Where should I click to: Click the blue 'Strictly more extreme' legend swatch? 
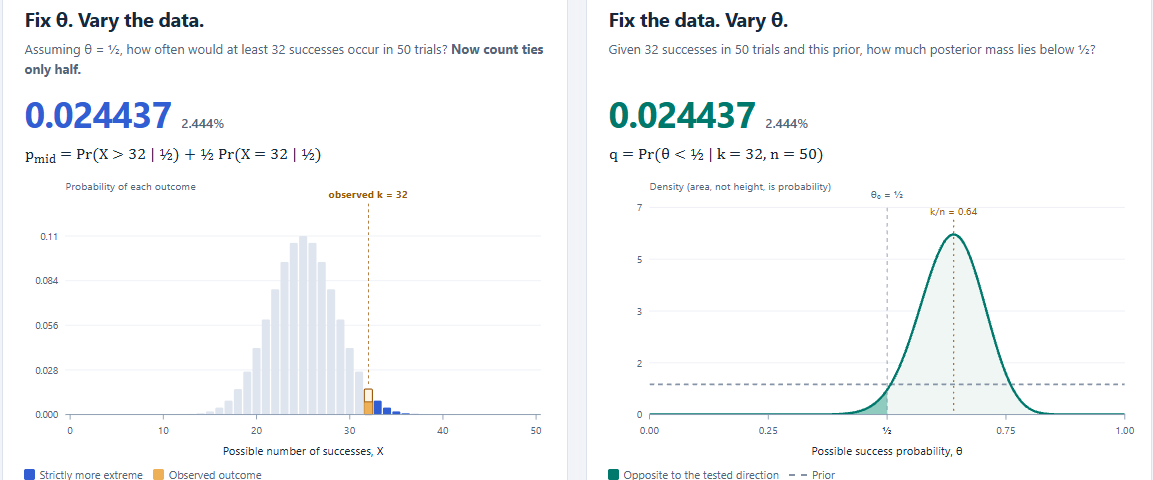[x=29, y=475]
